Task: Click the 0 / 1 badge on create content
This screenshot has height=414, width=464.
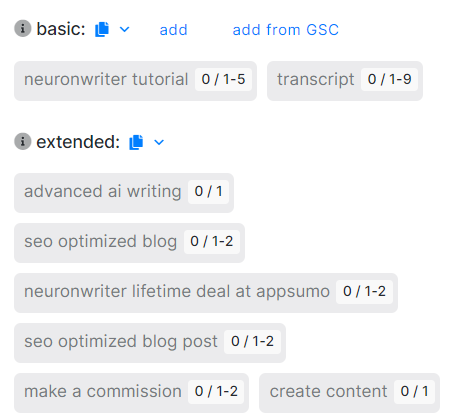Action: coord(414,391)
